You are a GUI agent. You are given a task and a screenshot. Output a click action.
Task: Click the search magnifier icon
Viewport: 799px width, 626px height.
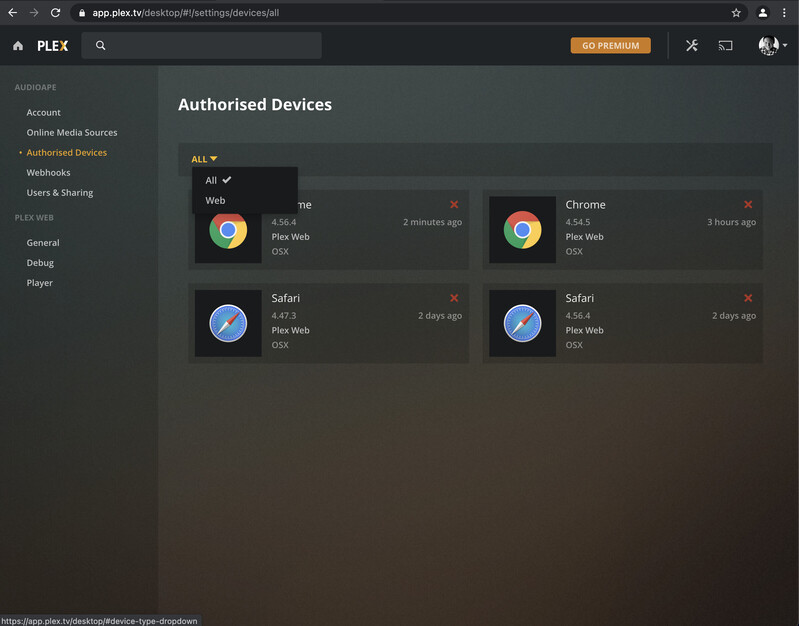[100, 45]
